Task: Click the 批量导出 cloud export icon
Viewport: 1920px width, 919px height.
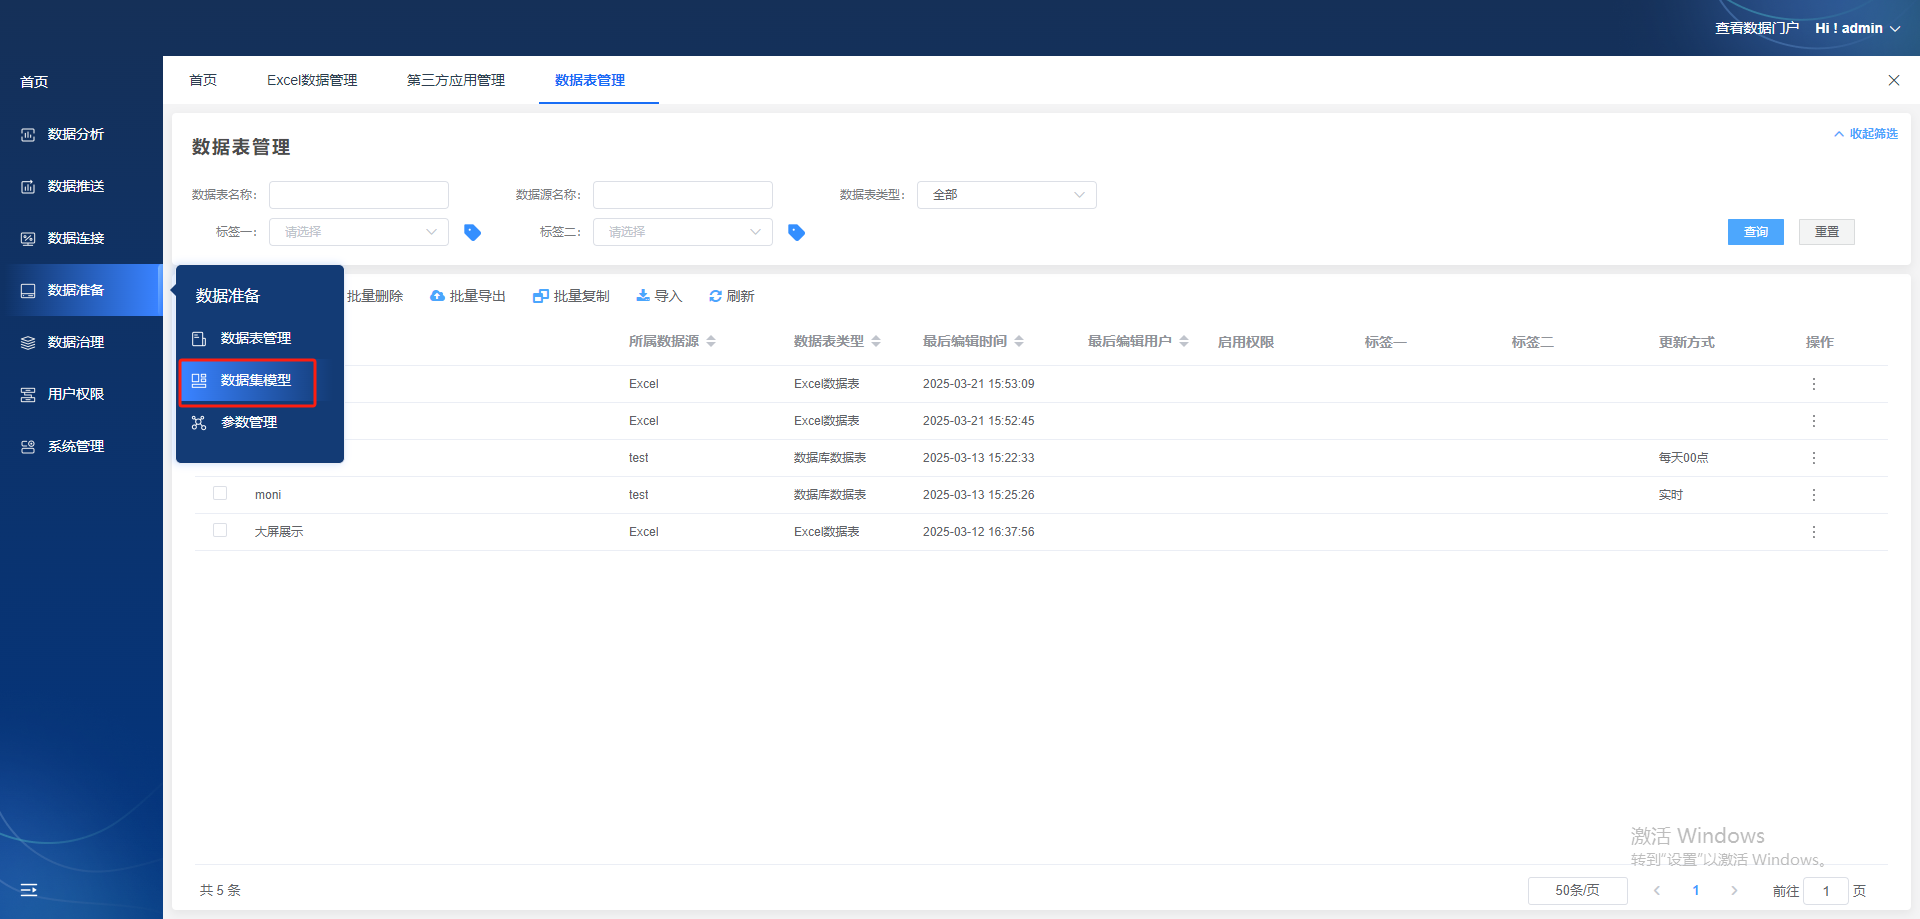Action: (x=437, y=296)
